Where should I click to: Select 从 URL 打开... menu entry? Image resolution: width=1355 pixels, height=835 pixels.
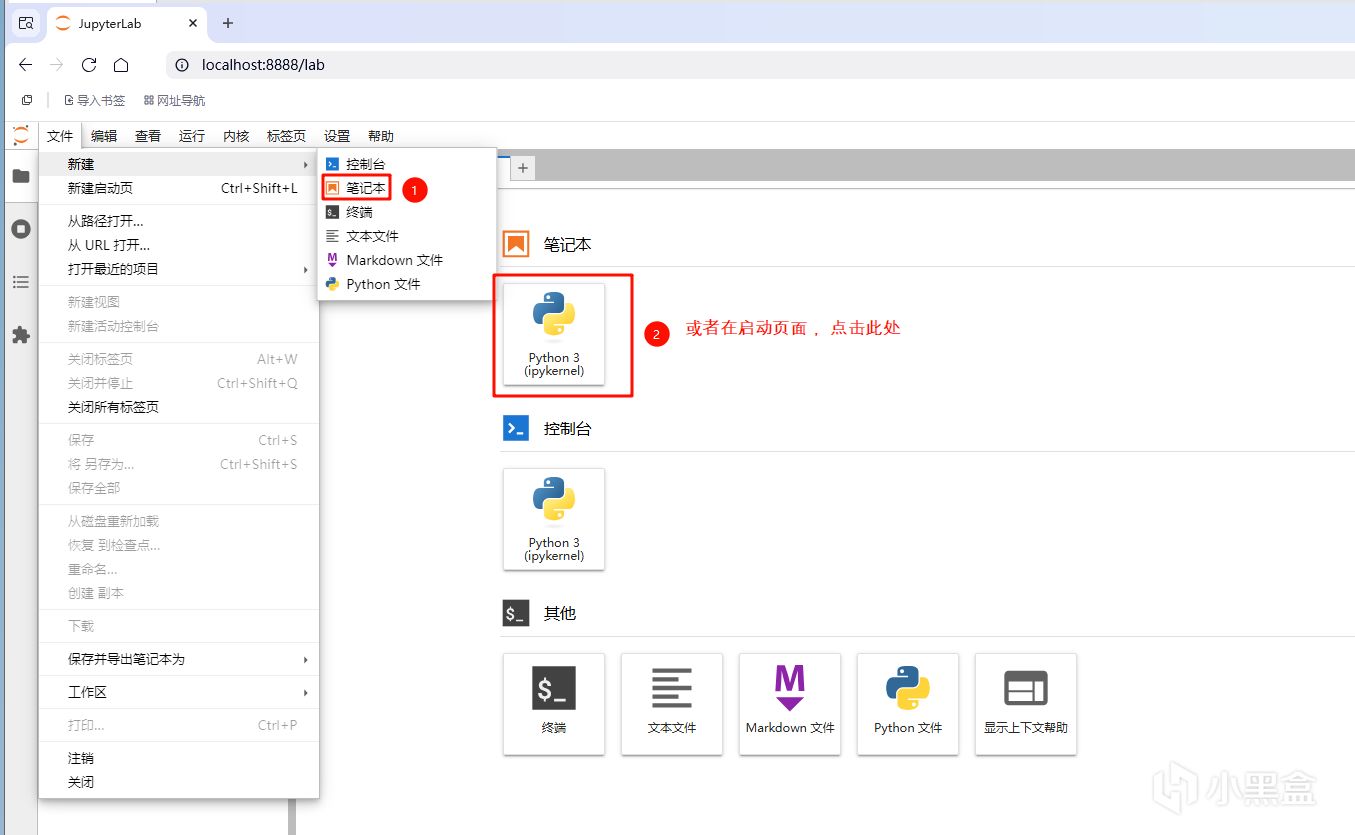179,245
